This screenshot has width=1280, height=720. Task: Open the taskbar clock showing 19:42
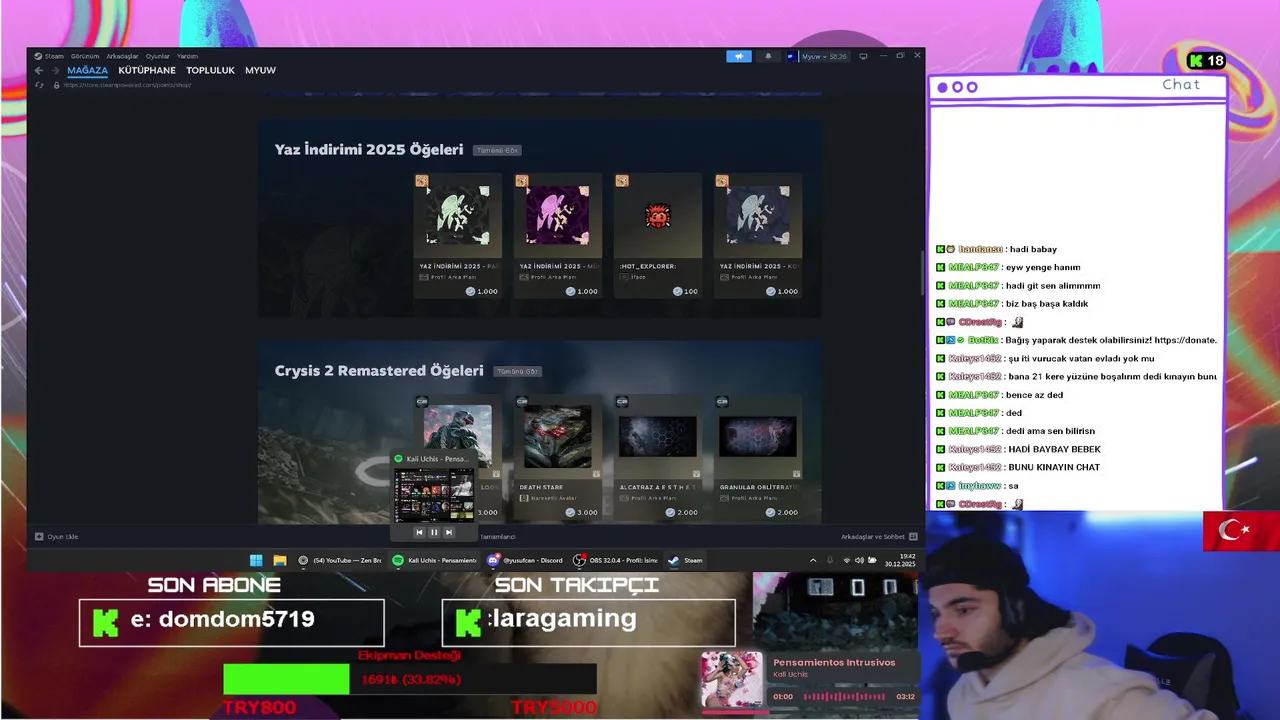coord(900,560)
